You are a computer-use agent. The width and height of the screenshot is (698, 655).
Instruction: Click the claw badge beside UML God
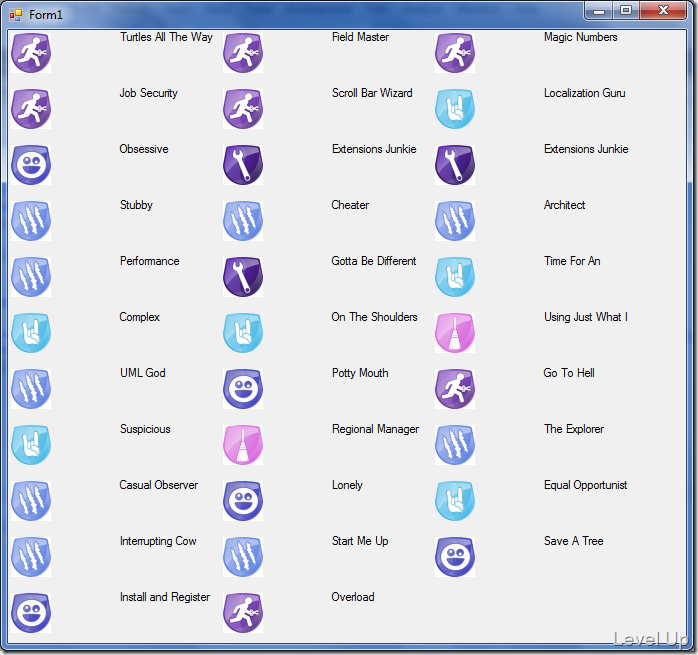pyautogui.click(x=31, y=389)
